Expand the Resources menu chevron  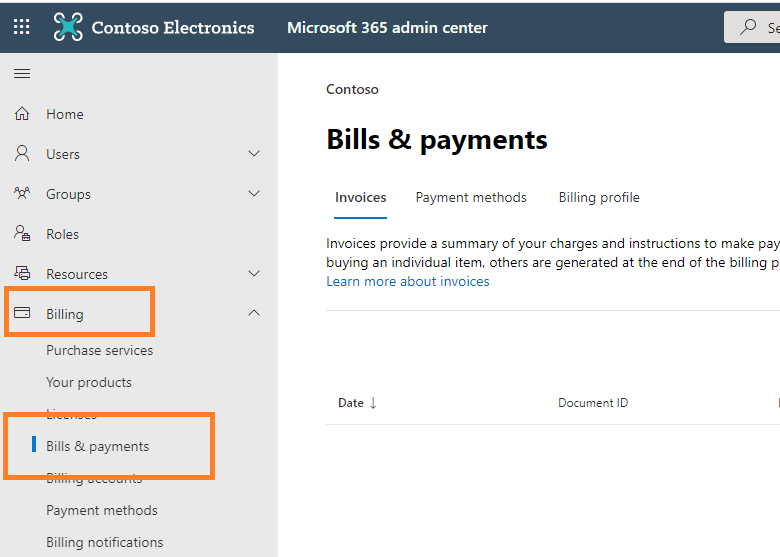tap(254, 273)
